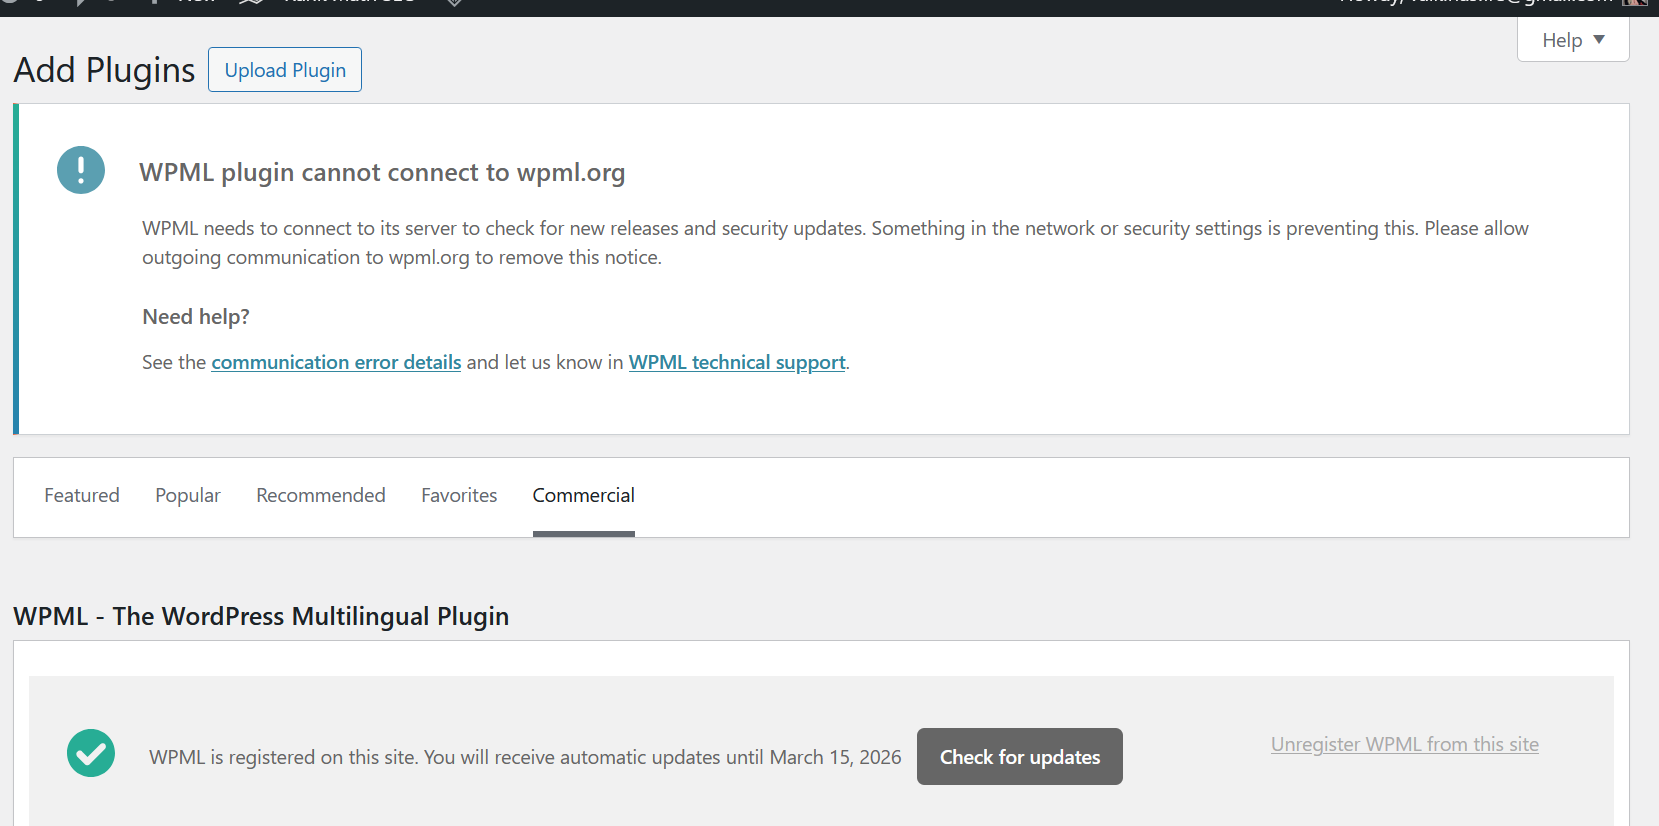Open the communication error details link
The image size is (1659, 826).
click(336, 362)
